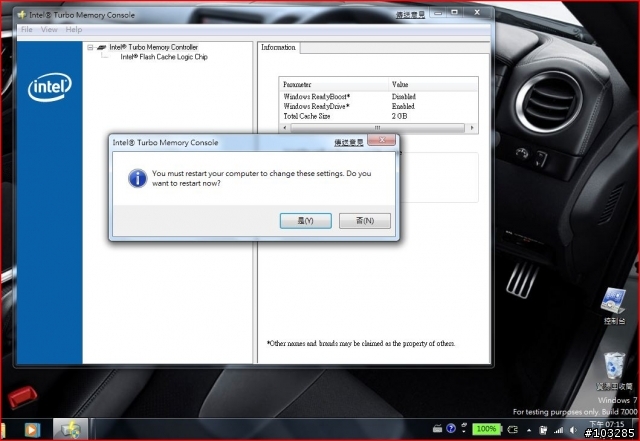Click the Turbo Memory Controller chip icon
This screenshot has height=441, width=640.
pos(102,47)
